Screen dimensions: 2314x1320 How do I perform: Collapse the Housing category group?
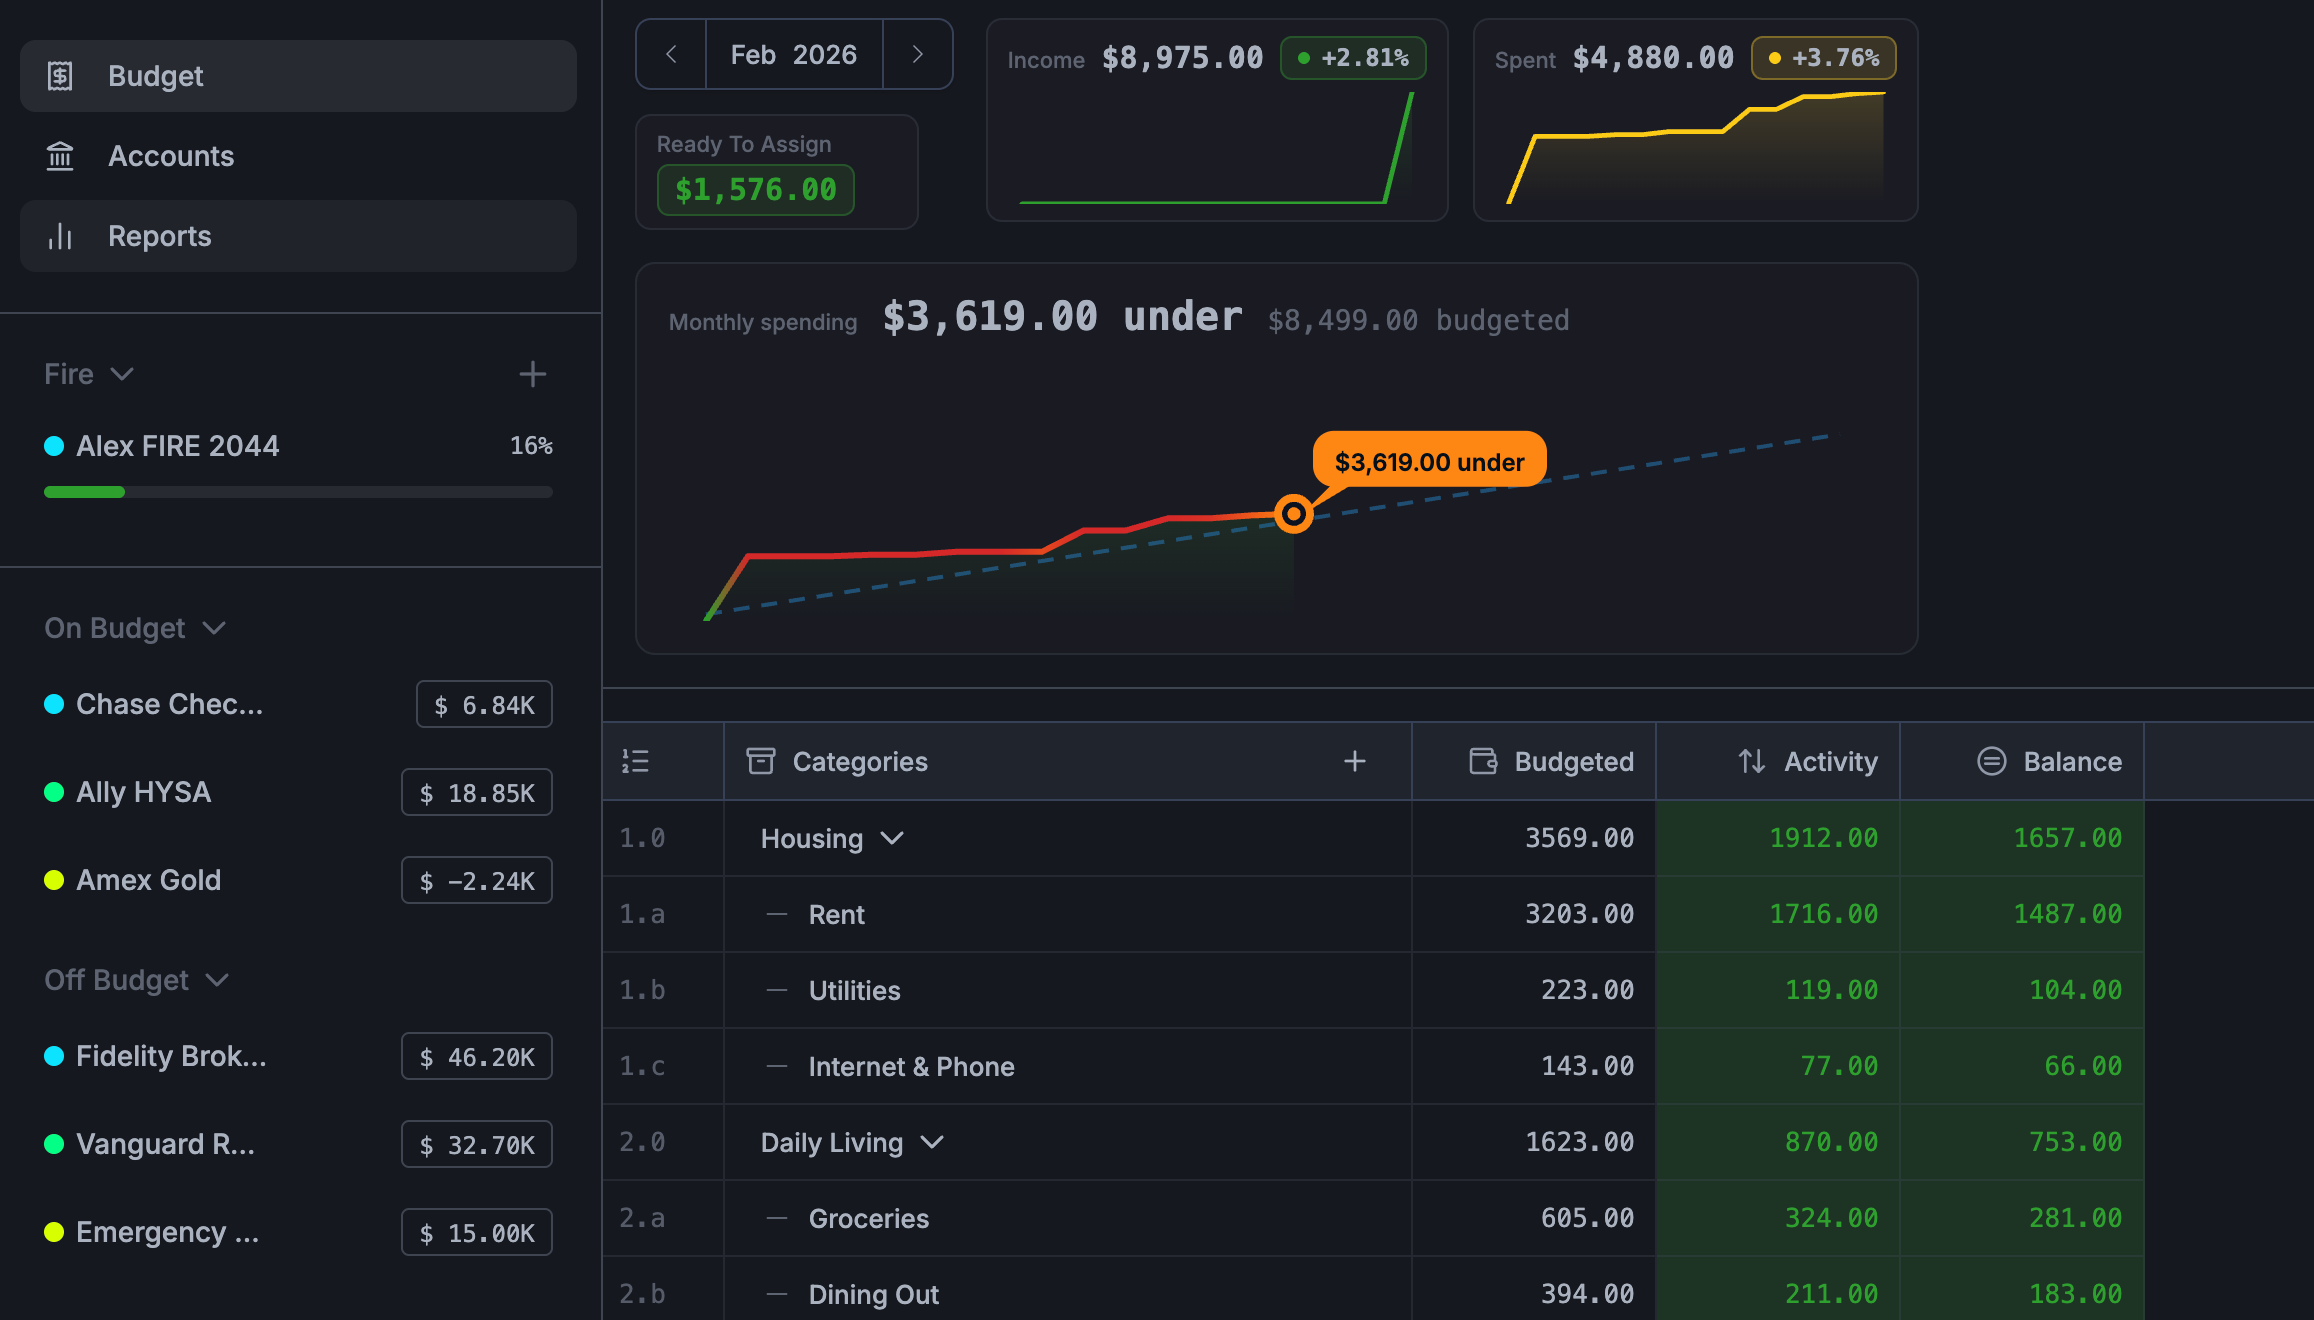(892, 838)
